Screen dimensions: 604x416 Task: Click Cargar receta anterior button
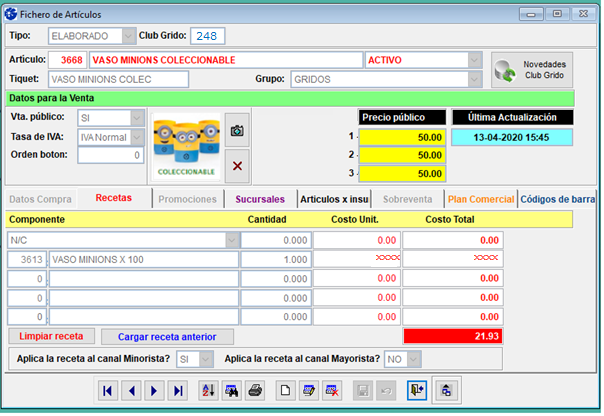tap(167, 336)
